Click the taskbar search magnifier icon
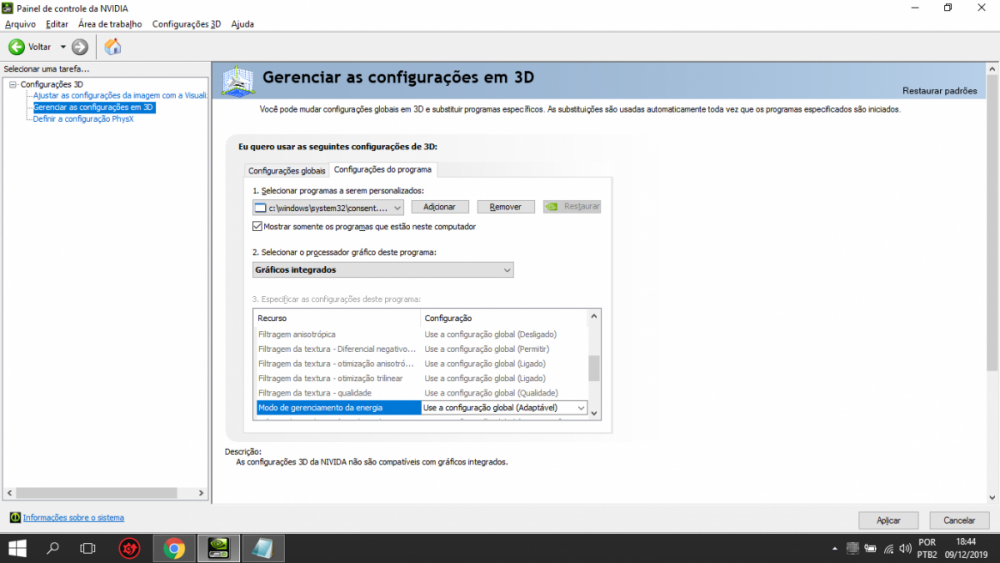 click(53, 548)
